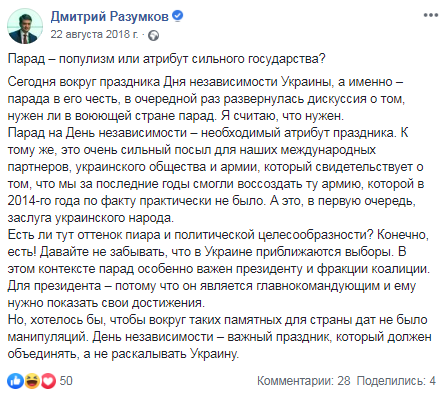Click the line starting 'Есть ли тут оттенок'
Screen dimensions: 444x397
tap(218, 235)
